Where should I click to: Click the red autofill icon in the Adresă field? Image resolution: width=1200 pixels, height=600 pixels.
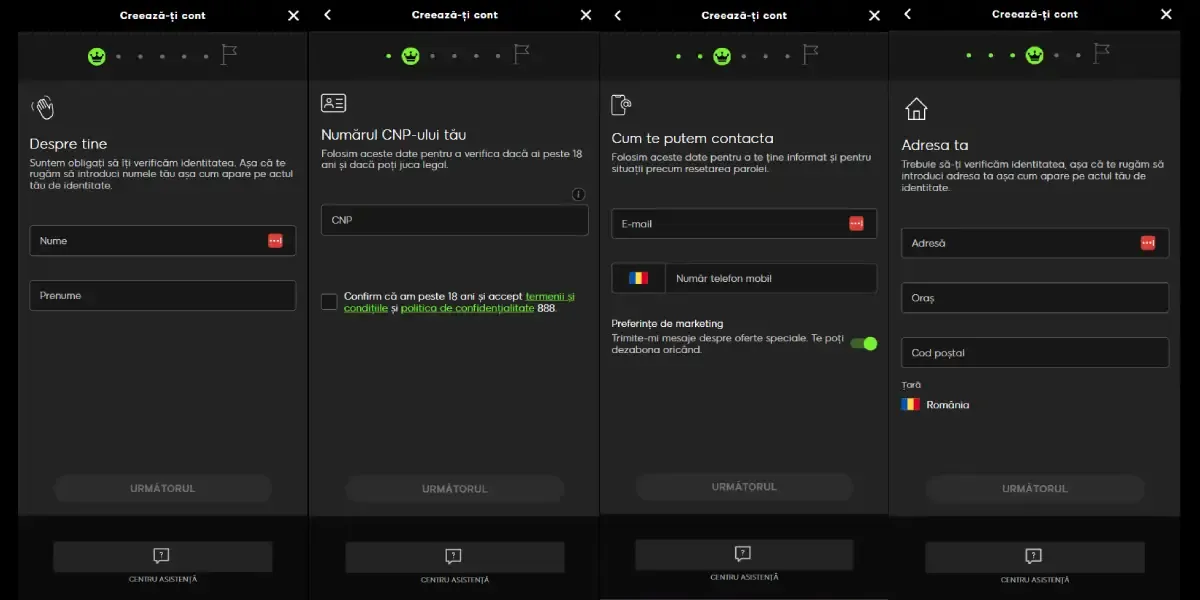[1147, 243]
